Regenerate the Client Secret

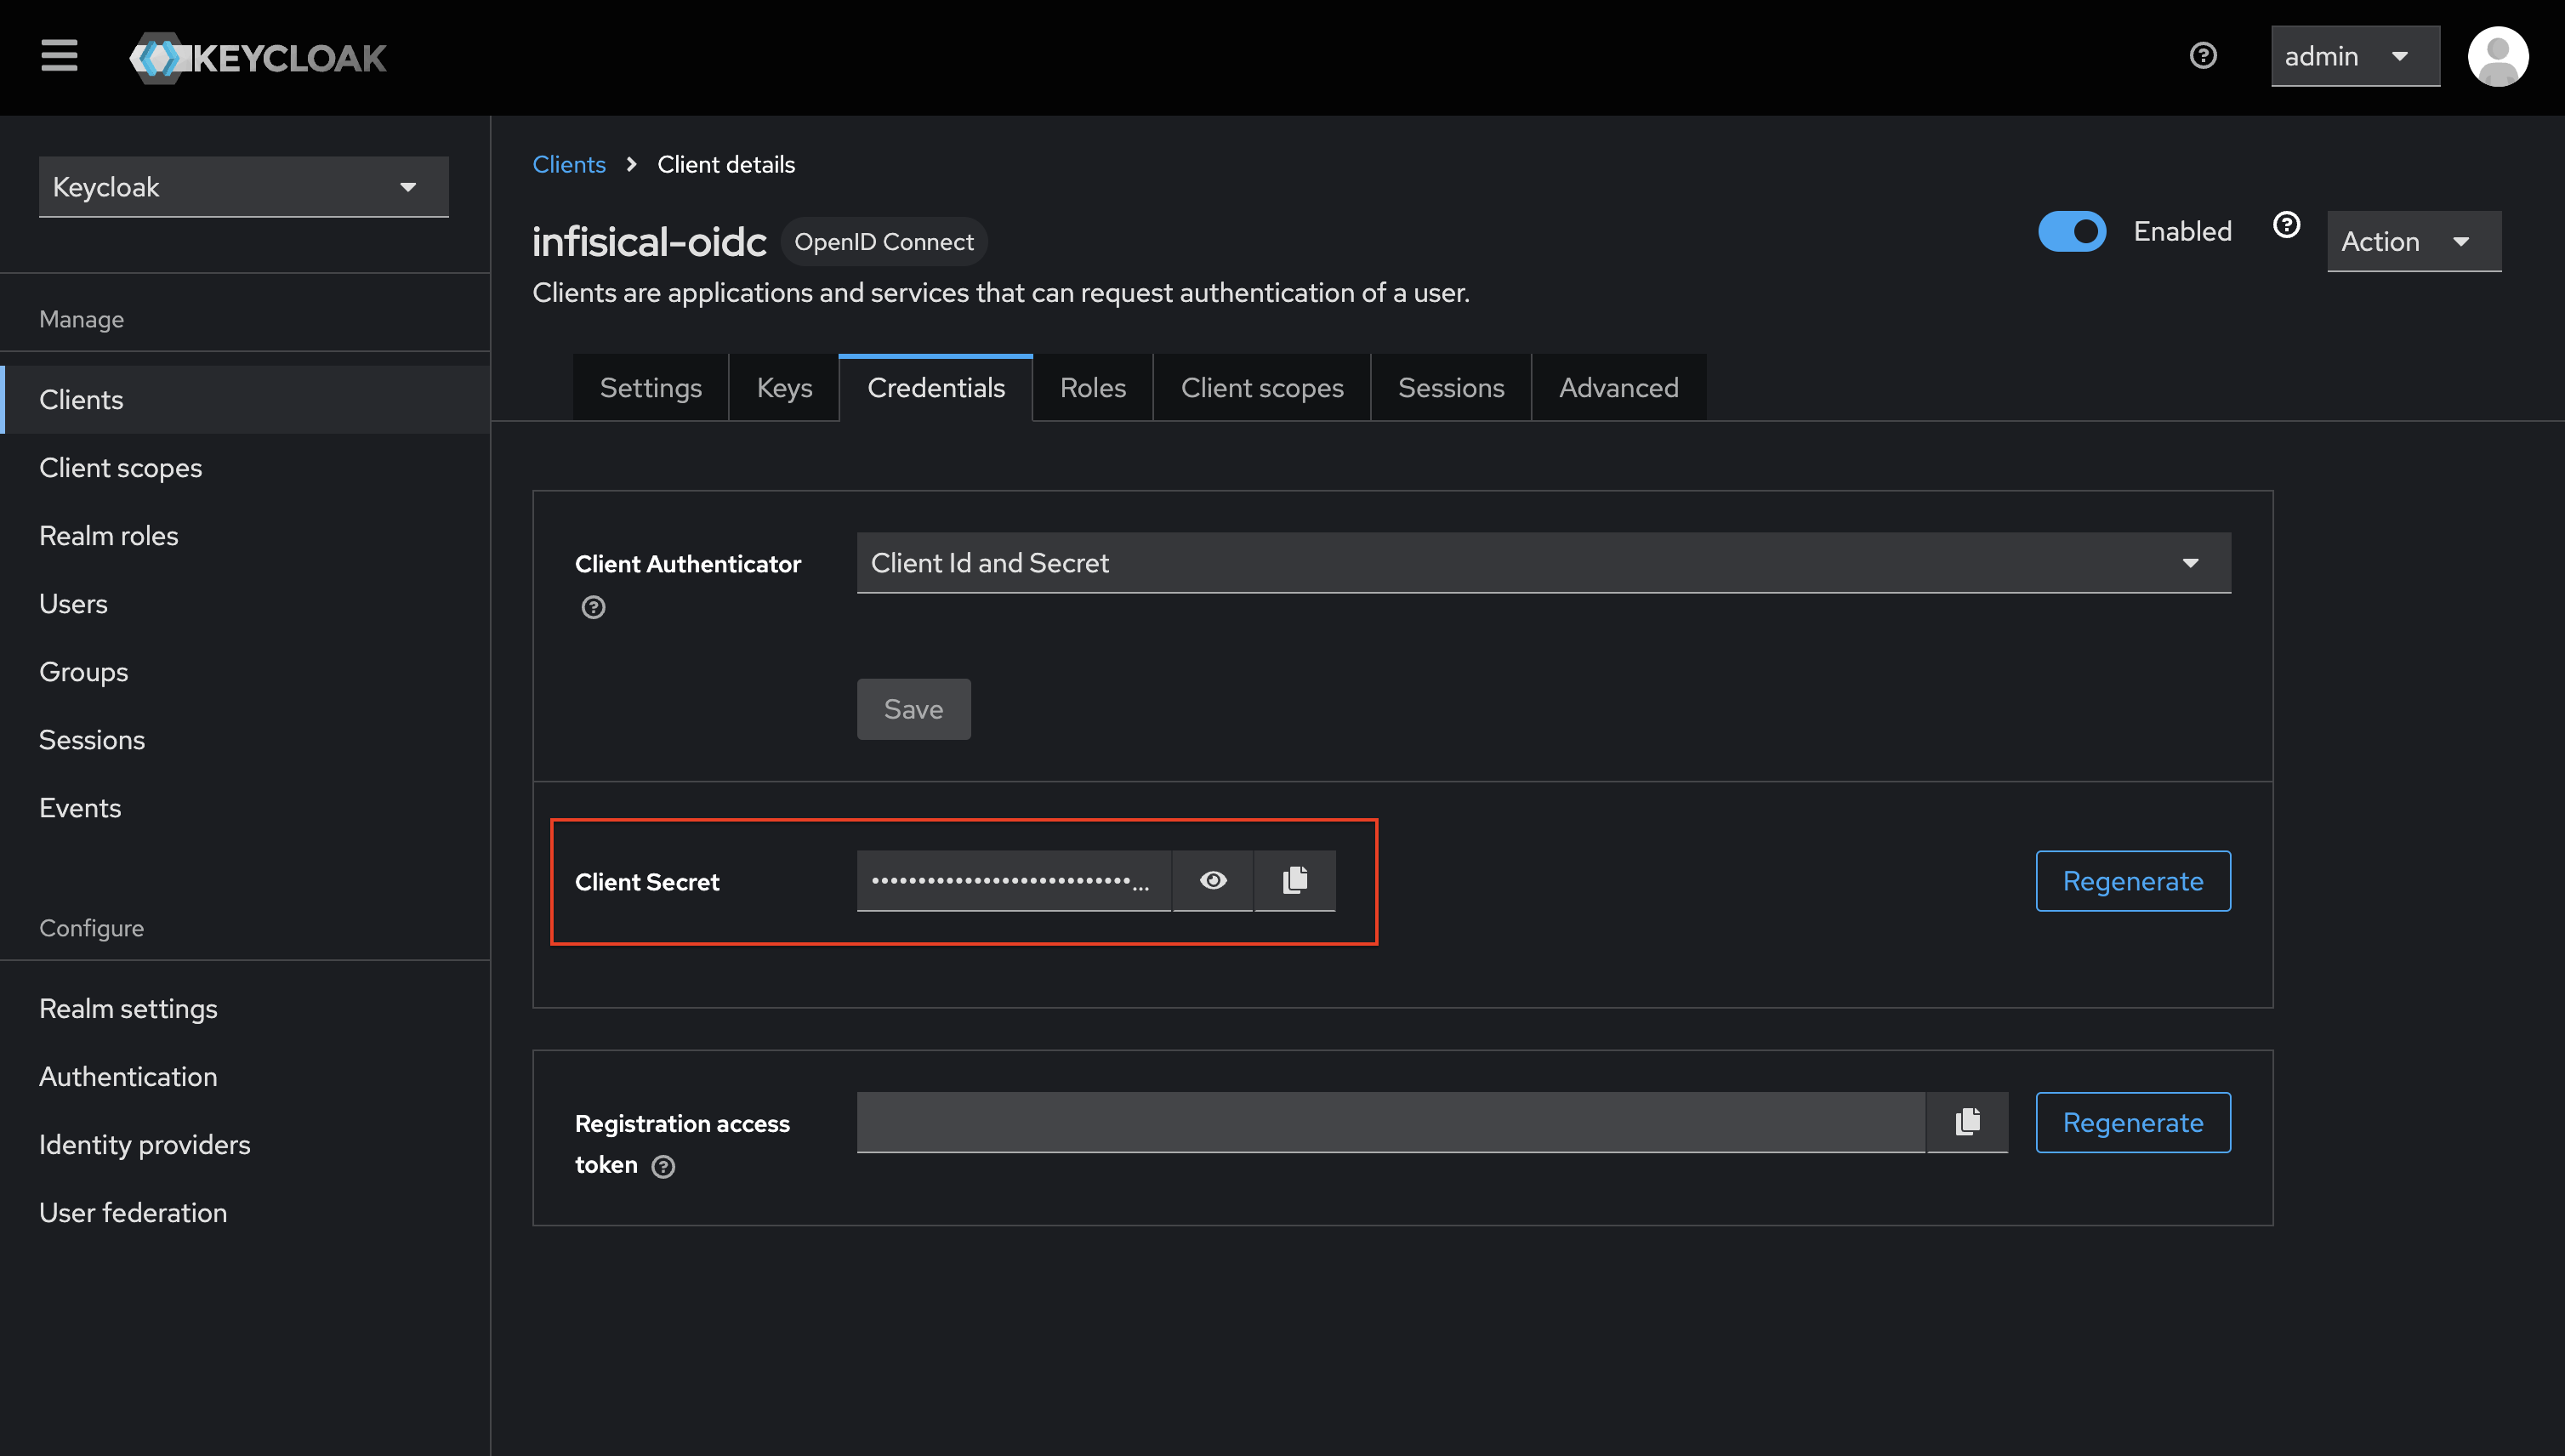click(x=2133, y=881)
